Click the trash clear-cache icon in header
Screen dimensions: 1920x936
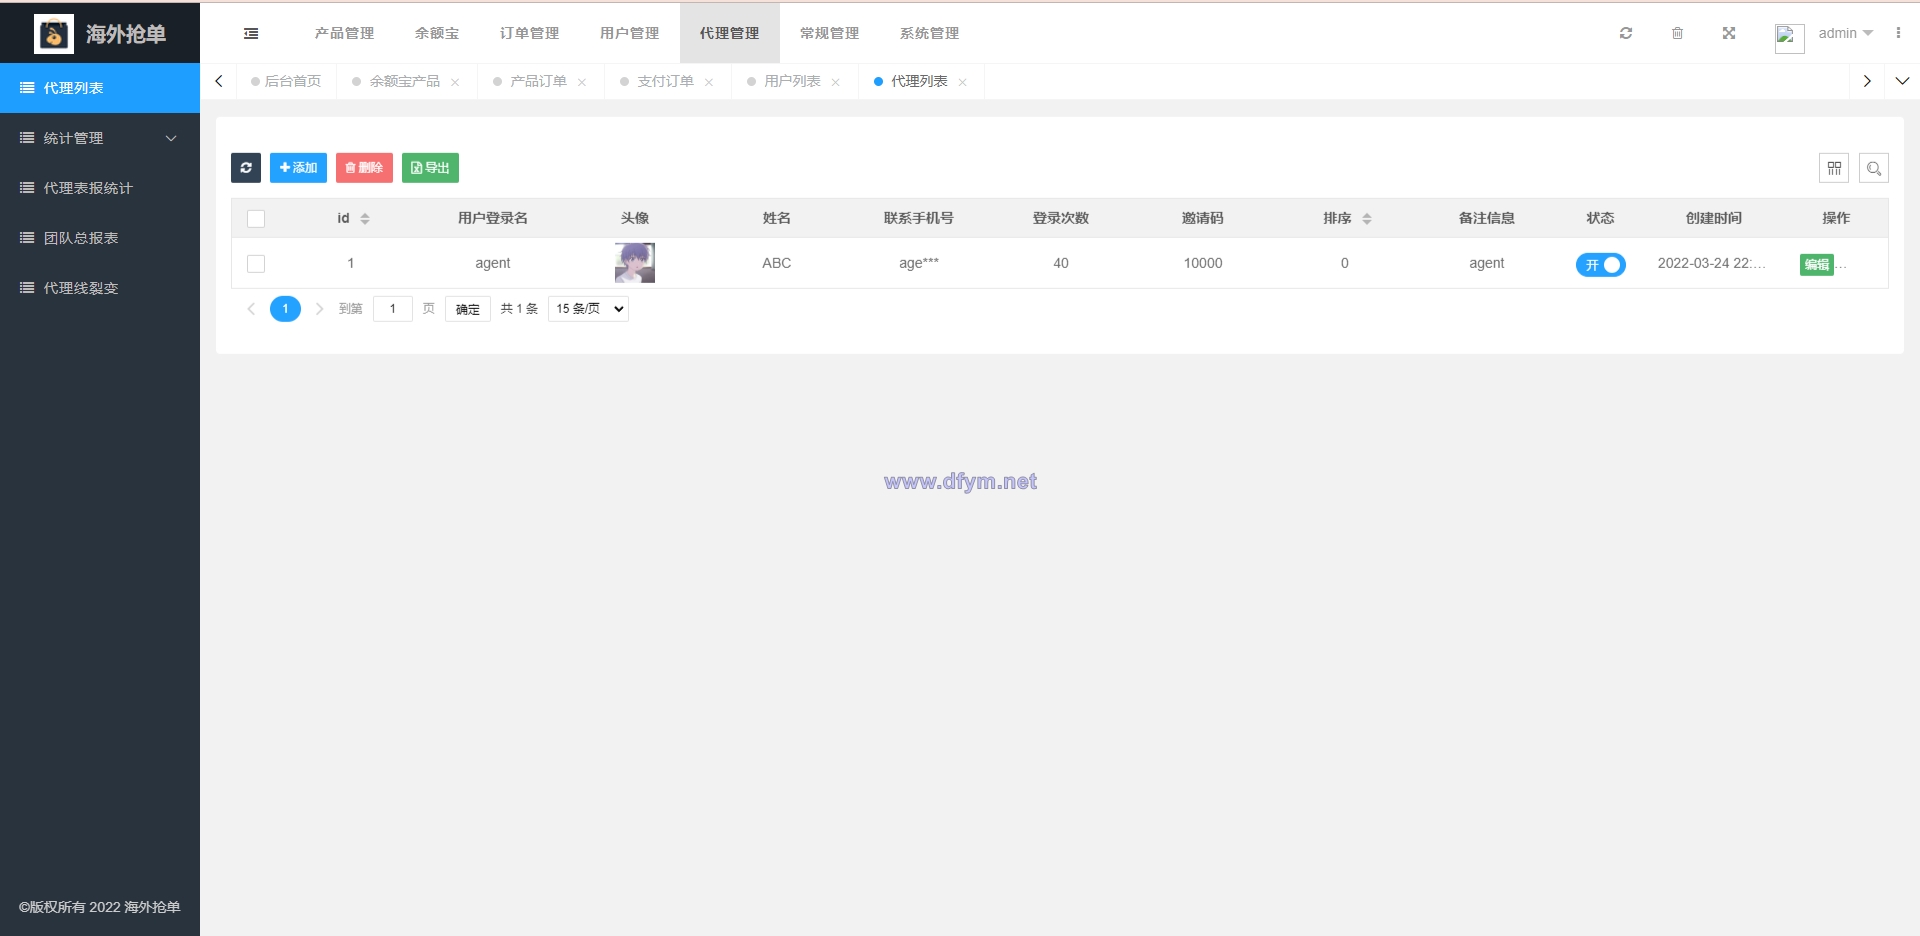1677,33
